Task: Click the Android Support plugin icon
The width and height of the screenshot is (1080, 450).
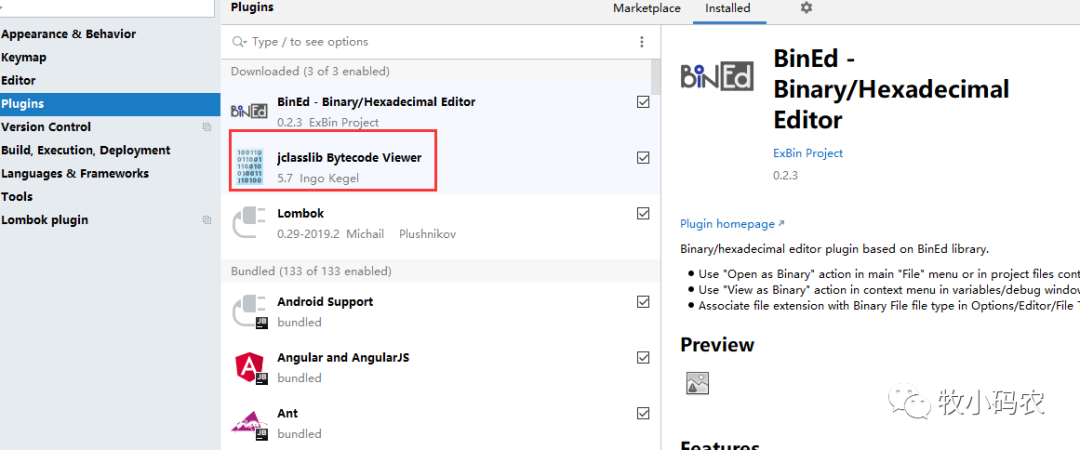Action: click(x=249, y=311)
